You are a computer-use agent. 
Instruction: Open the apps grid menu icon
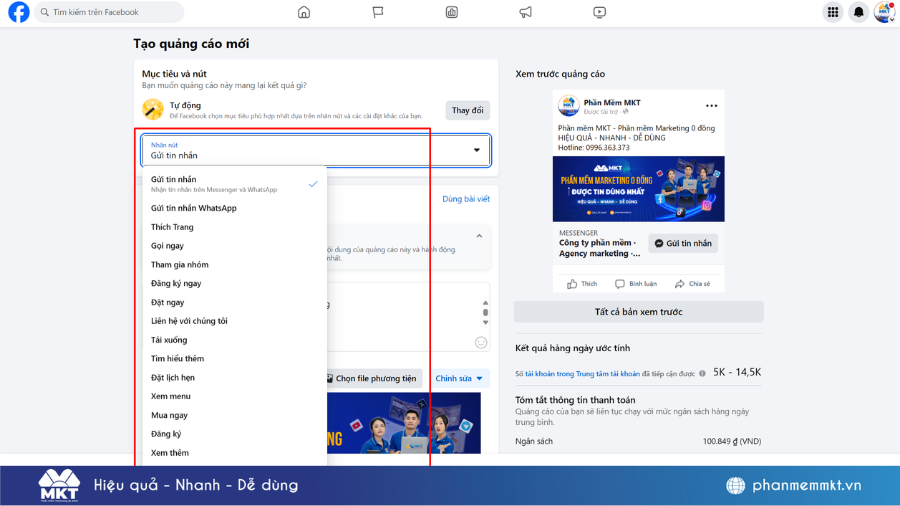coord(833,12)
